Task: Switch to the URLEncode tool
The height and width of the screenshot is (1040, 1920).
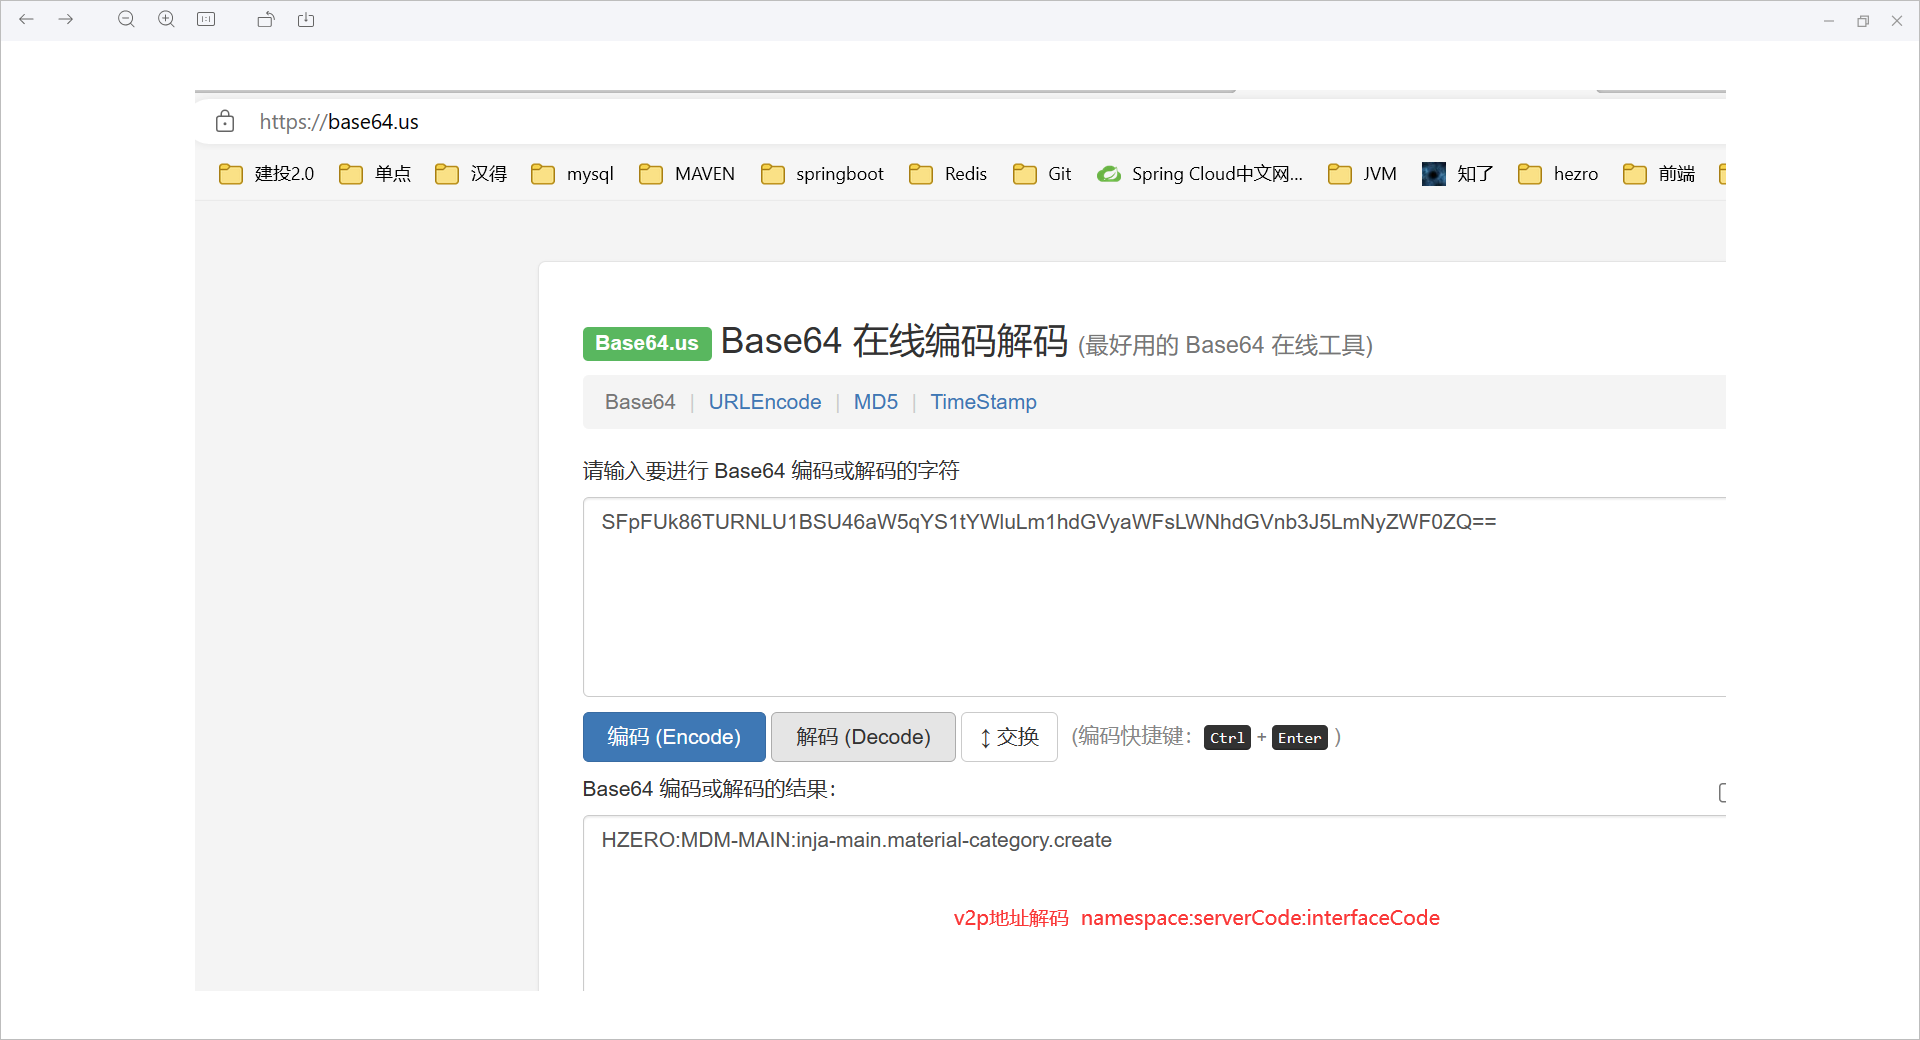Action: tap(765, 402)
